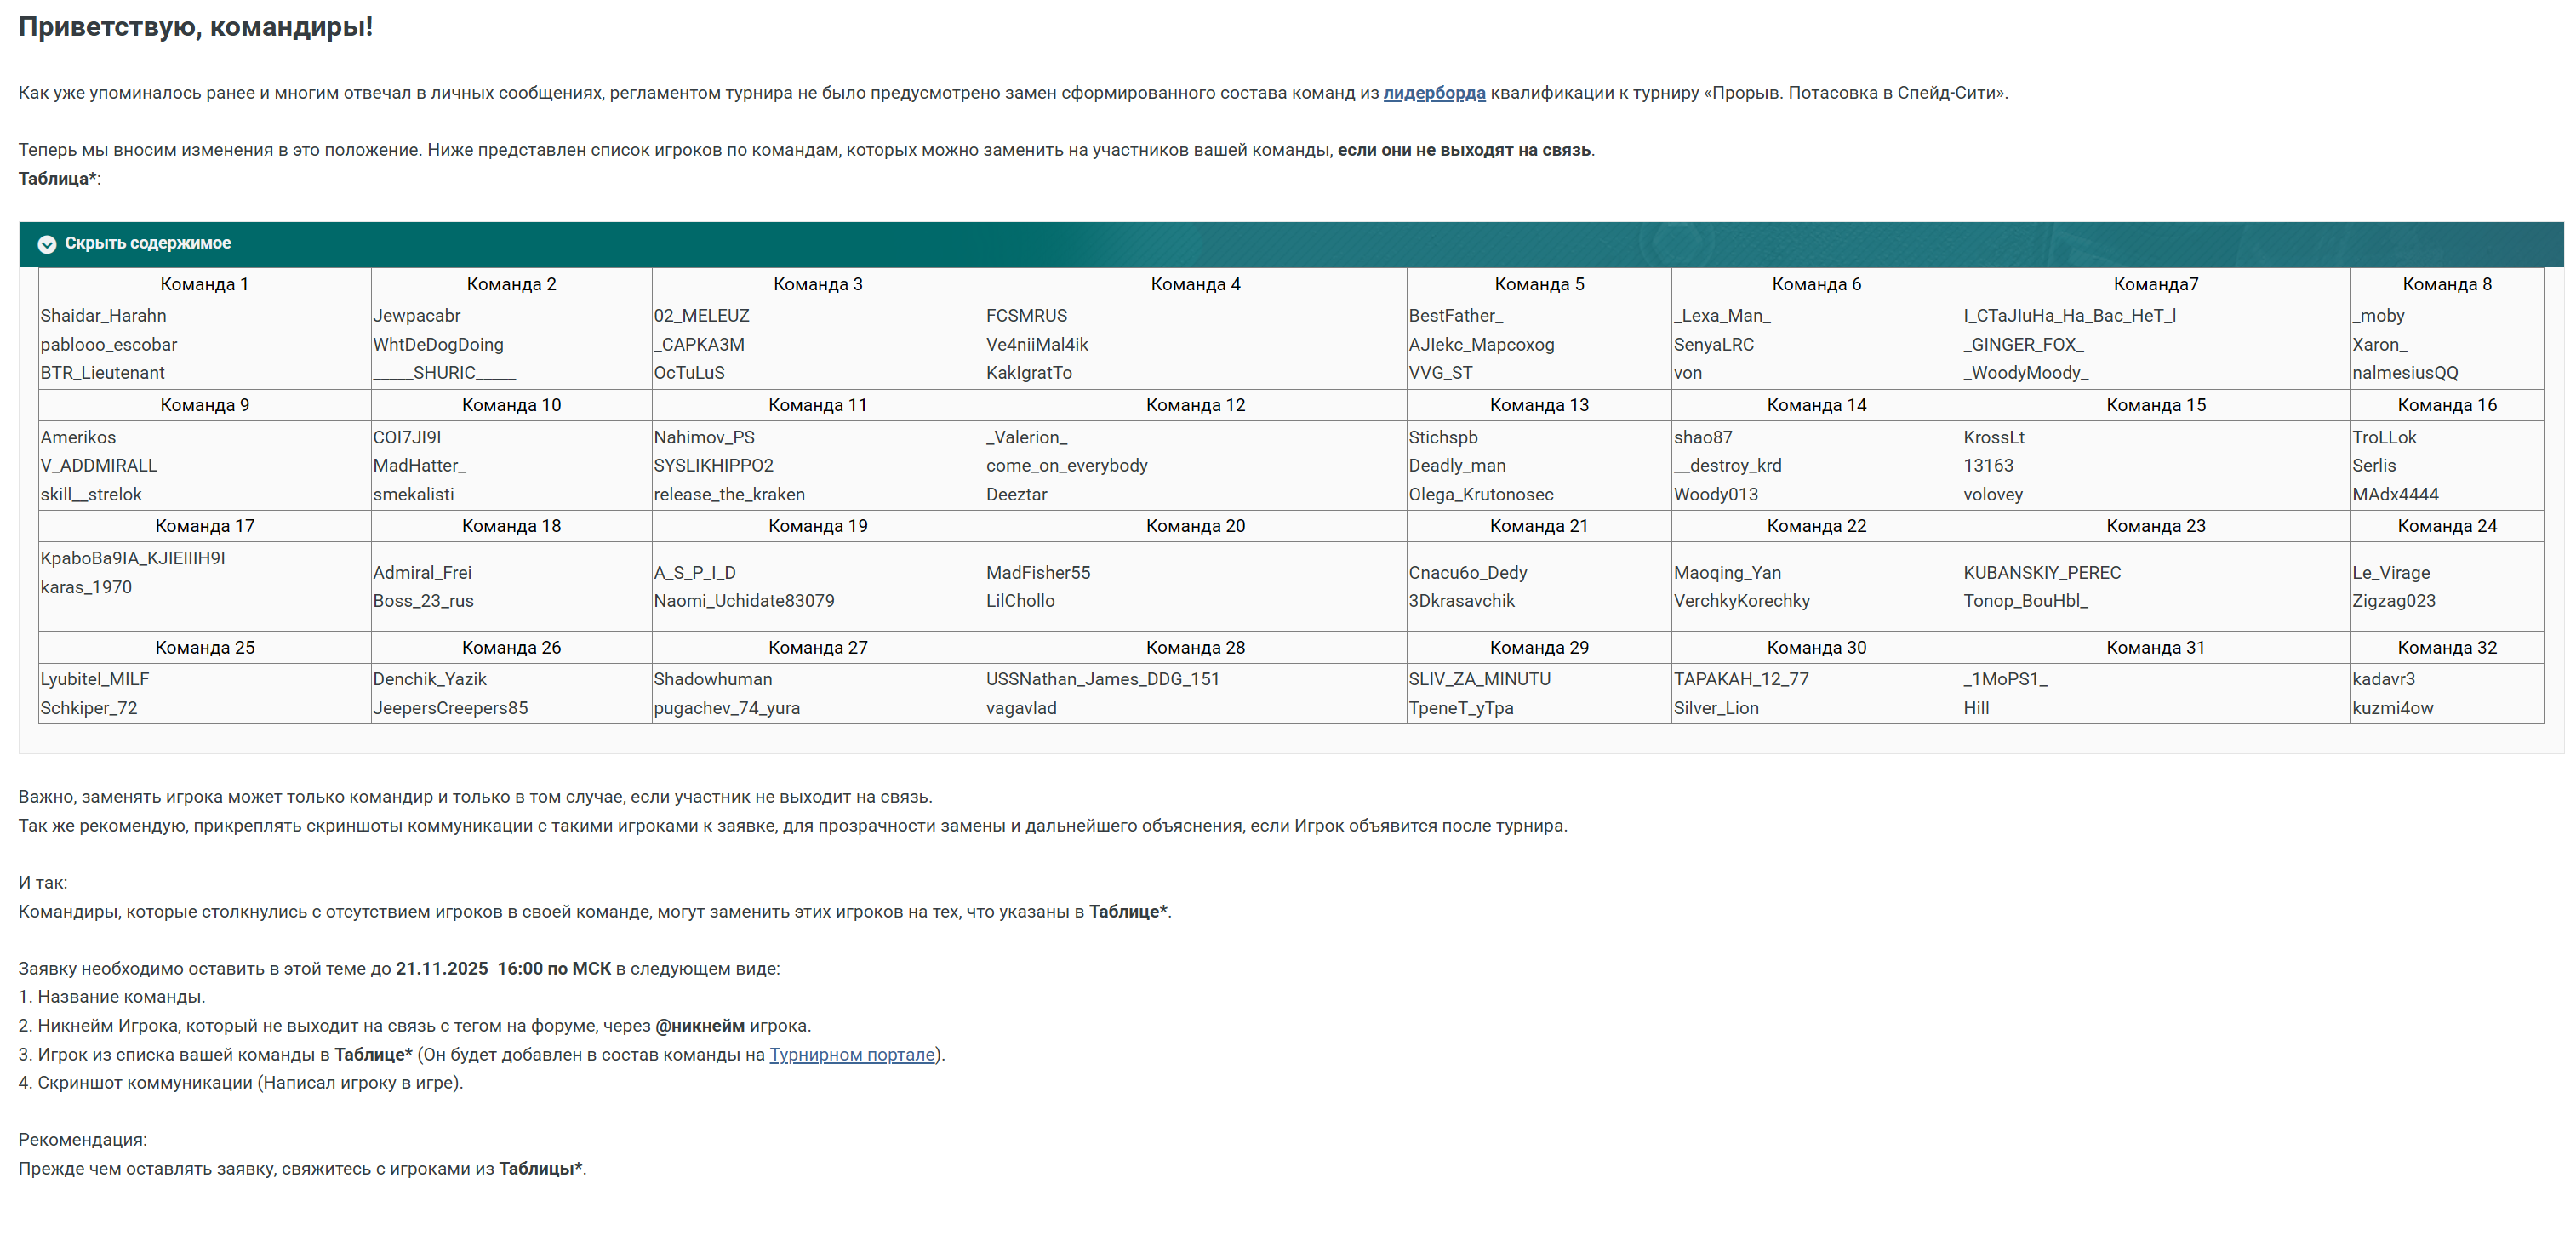The image size is (2576, 1241).
Task: Open the "лидерборда" link
Action: coord(1433,93)
